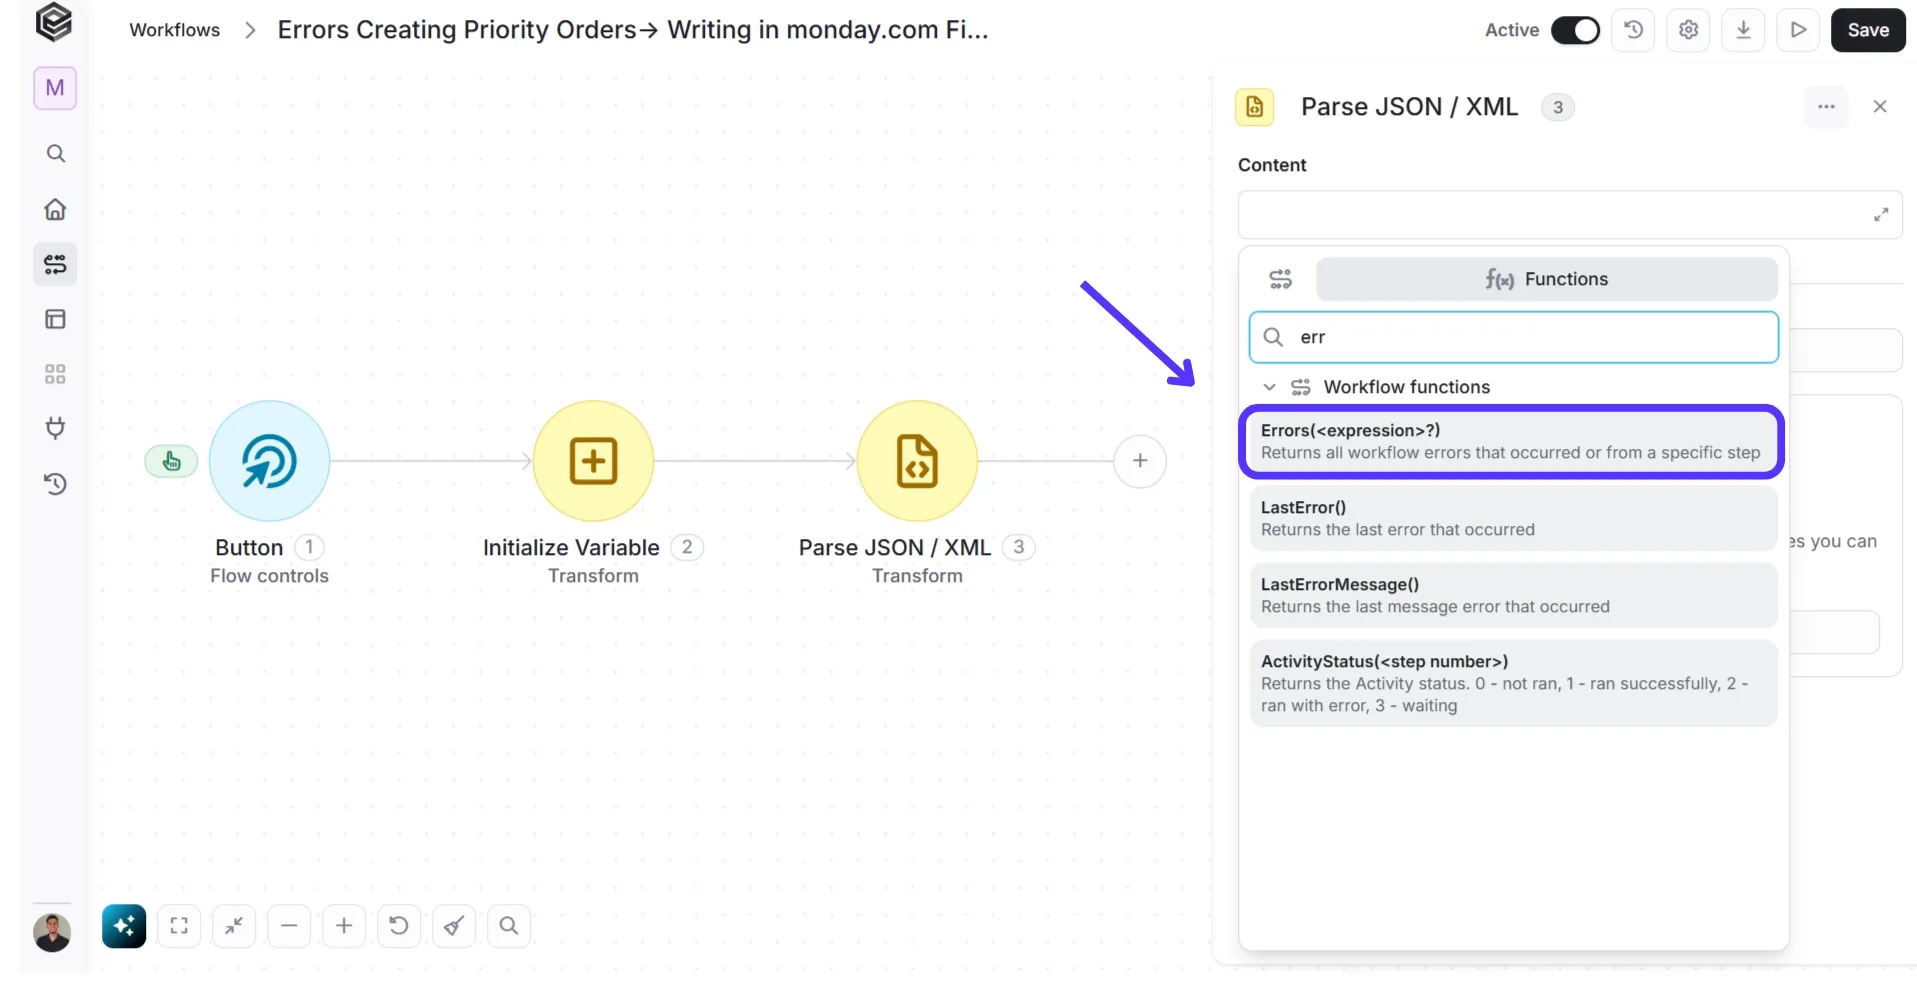Open version history in top bar
This screenshot has height=987, width=1917.
pos(1634,30)
